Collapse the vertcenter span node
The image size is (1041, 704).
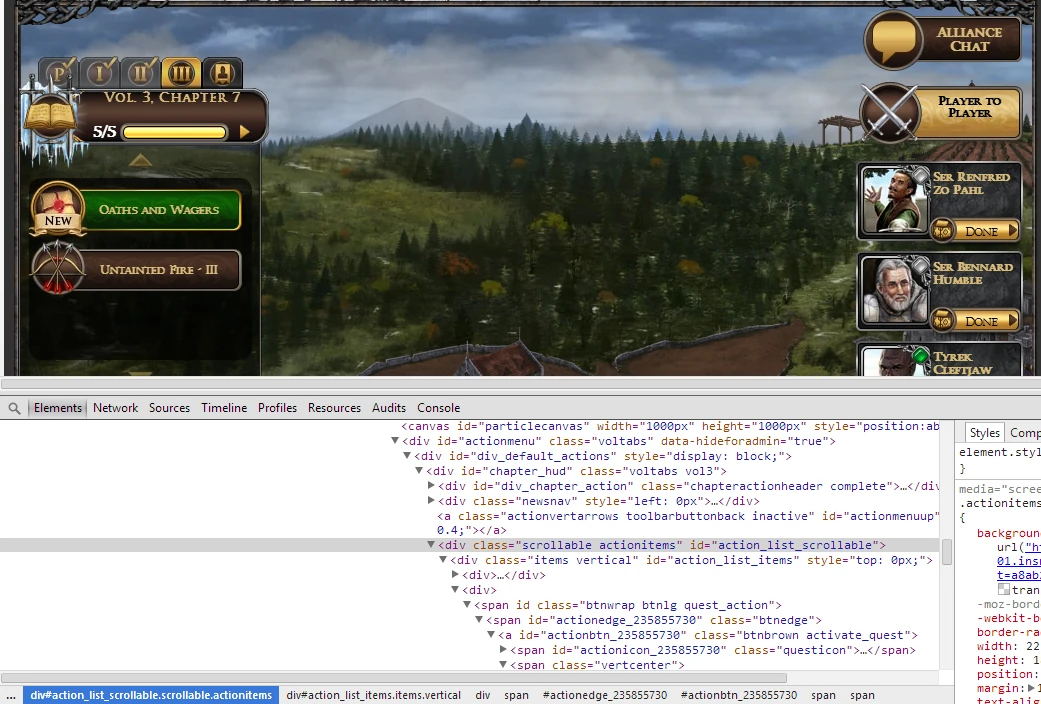coord(503,665)
